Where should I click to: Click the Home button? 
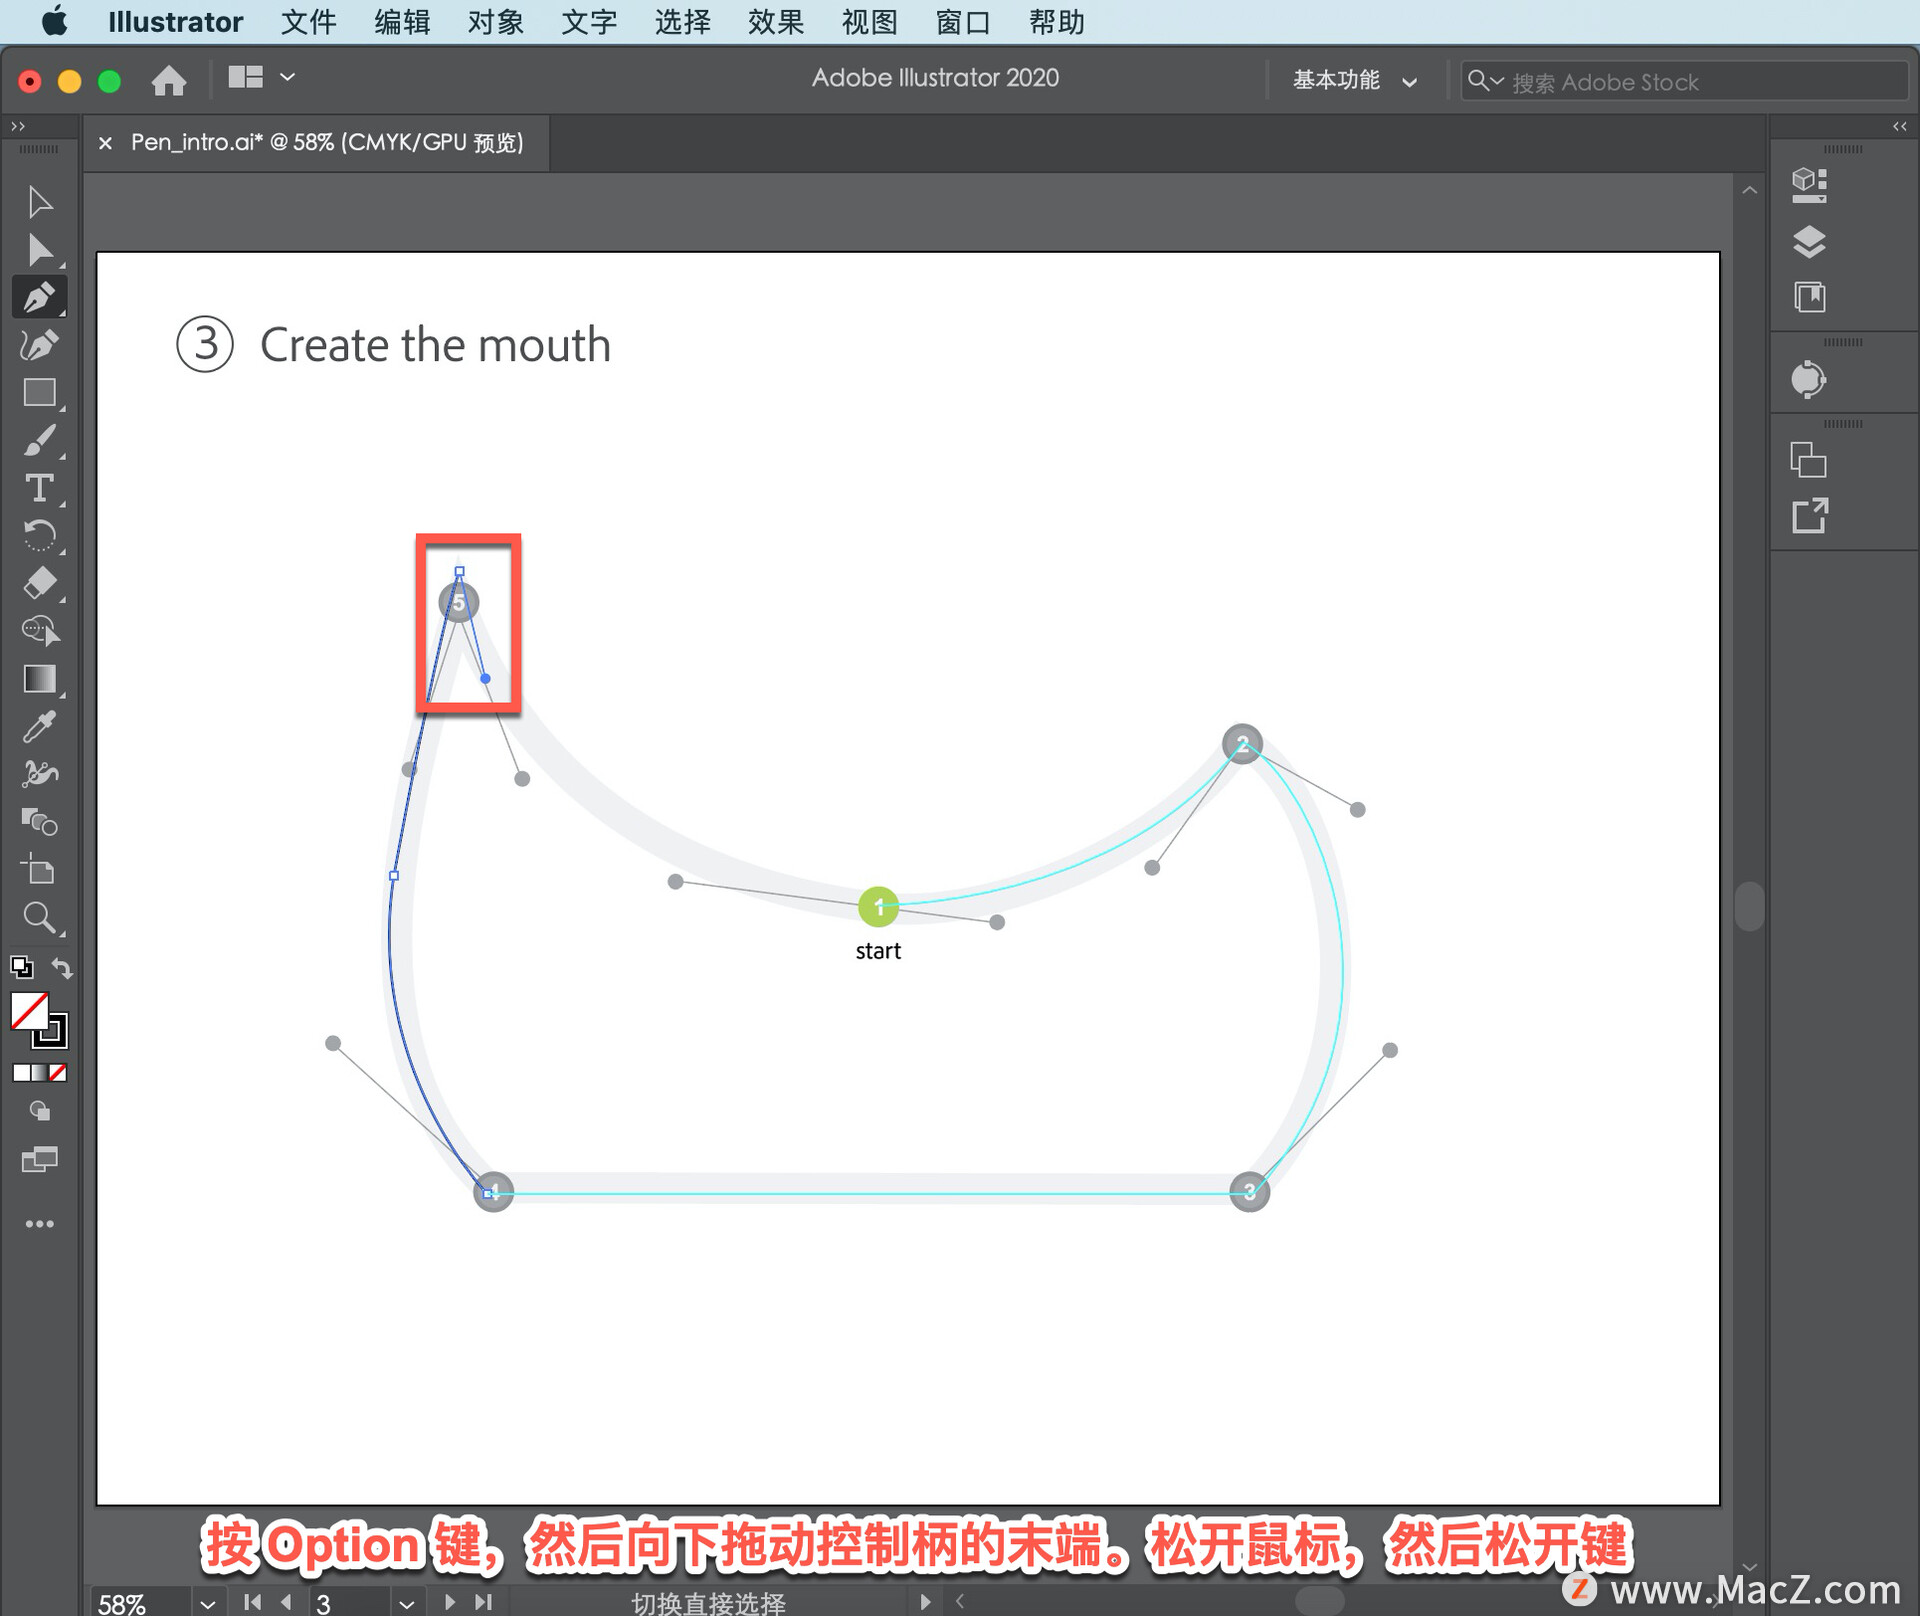pos(169,81)
